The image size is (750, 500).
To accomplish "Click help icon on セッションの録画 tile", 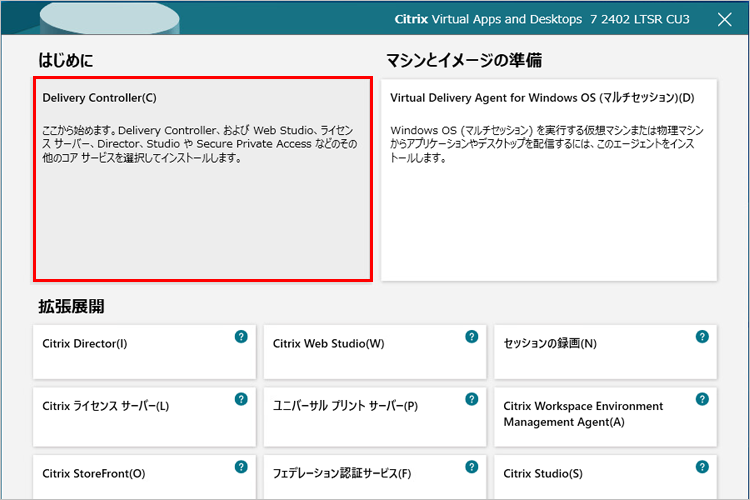I will (x=702, y=337).
